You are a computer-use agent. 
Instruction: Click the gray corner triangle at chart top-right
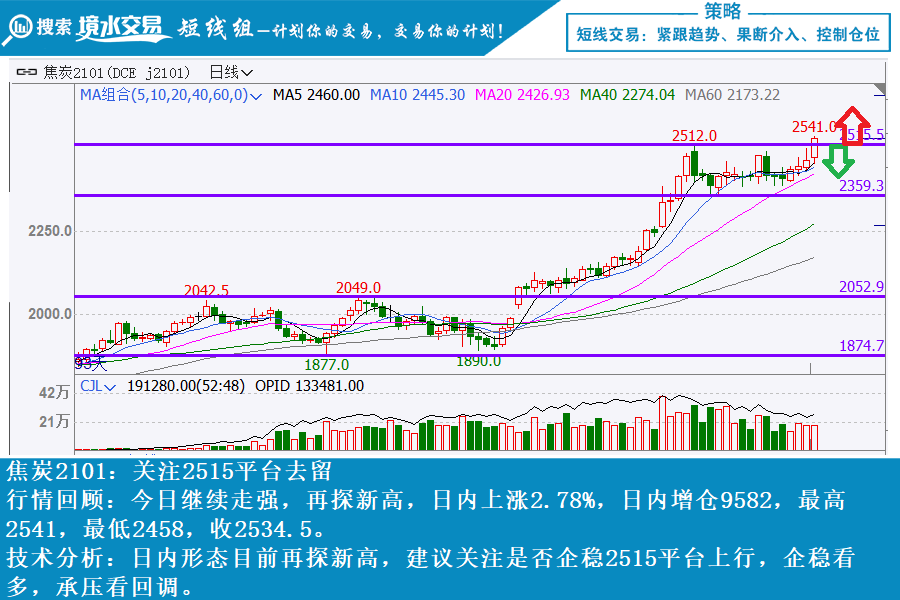click(880, 93)
